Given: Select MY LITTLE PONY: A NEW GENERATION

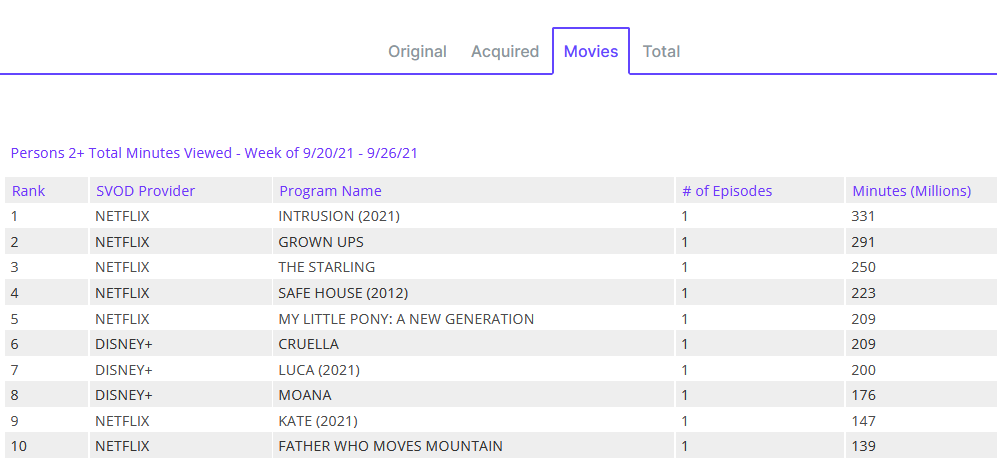Looking at the screenshot, I should [x=406, y=319].
